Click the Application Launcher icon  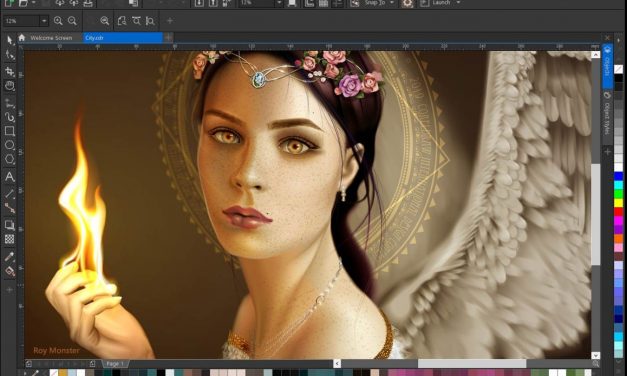click(425, 3)
